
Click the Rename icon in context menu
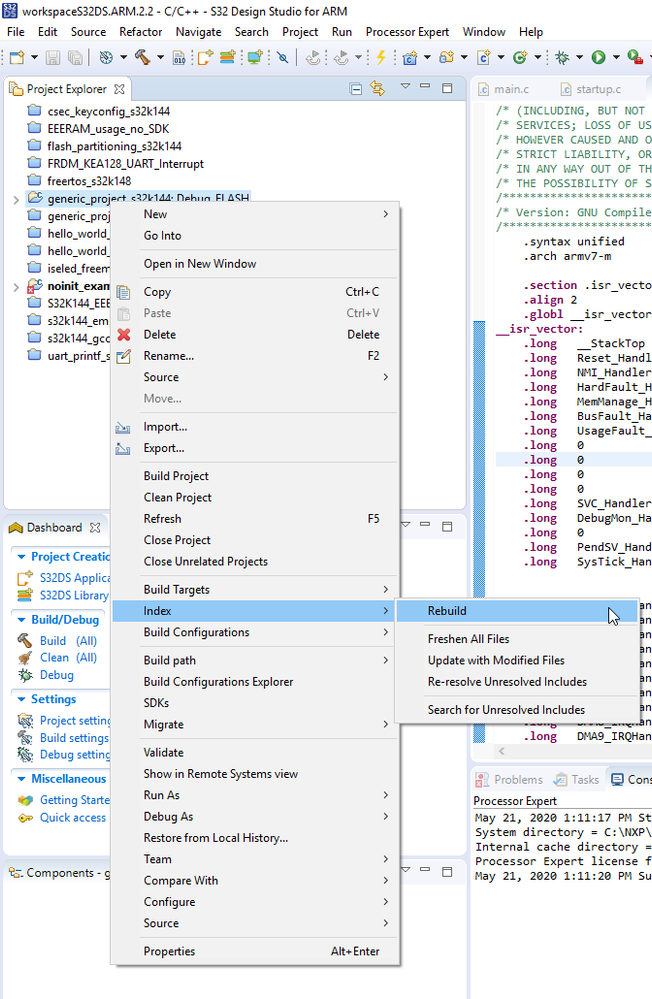124,356
